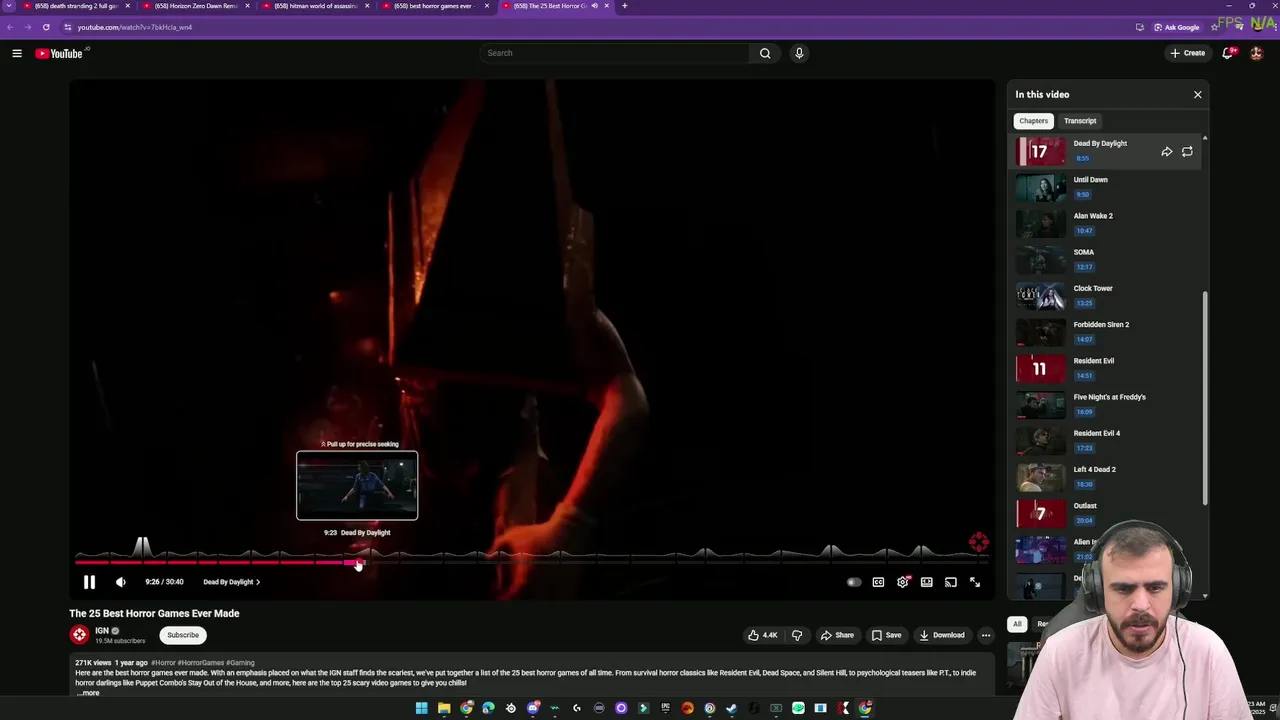Expand description with ...more
Viewport: 1280px width, 720px height.
pyautogui.click(x=89, y=693)
